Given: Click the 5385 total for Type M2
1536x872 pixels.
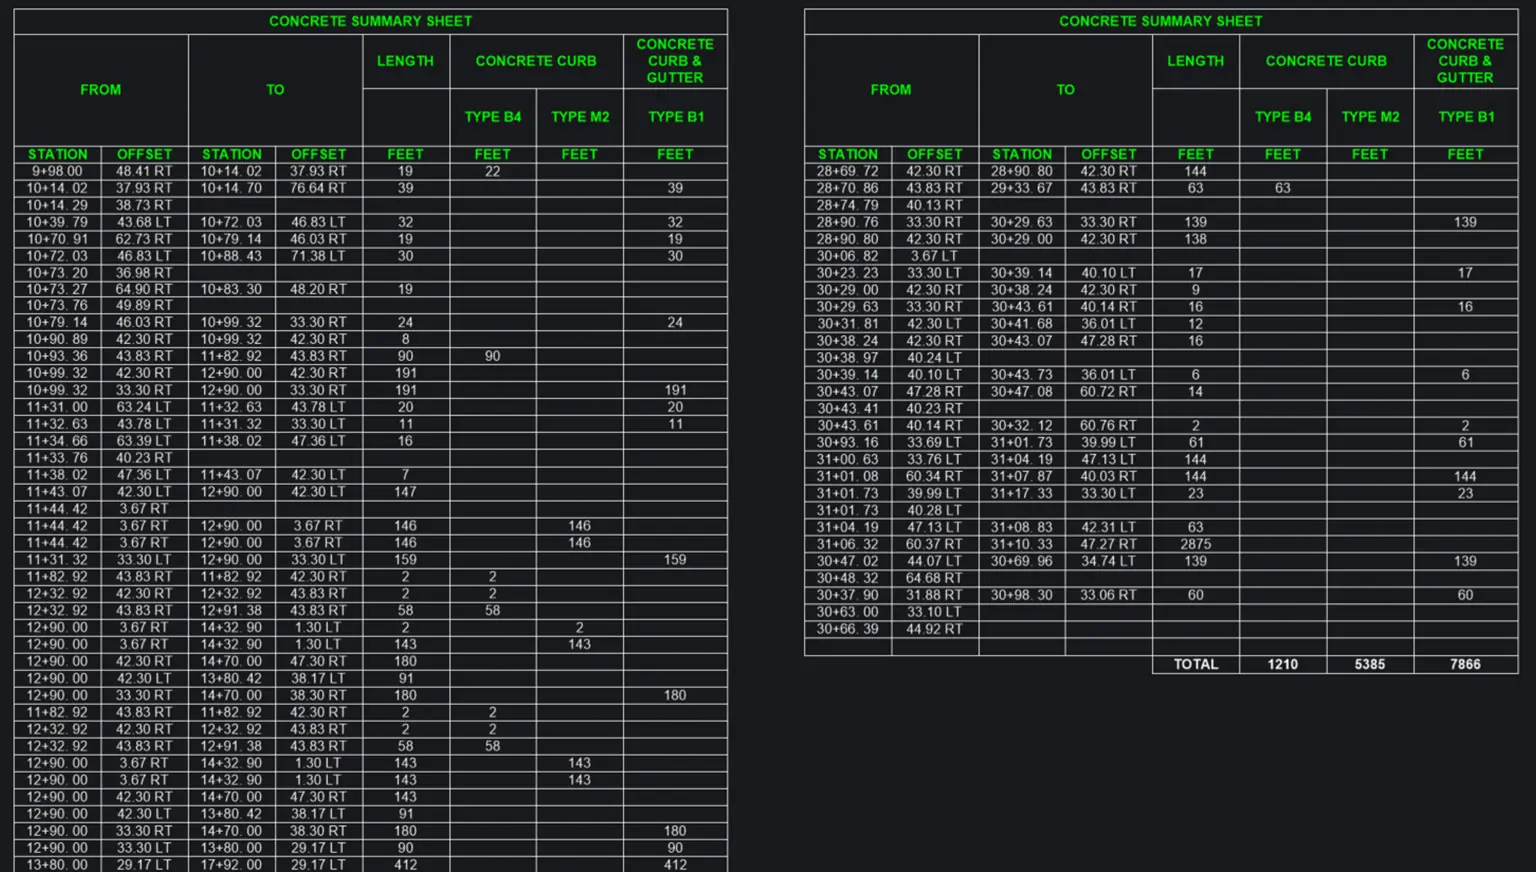Looking at the screenshot, I should pyautogui.click(x=1369, y=664).
